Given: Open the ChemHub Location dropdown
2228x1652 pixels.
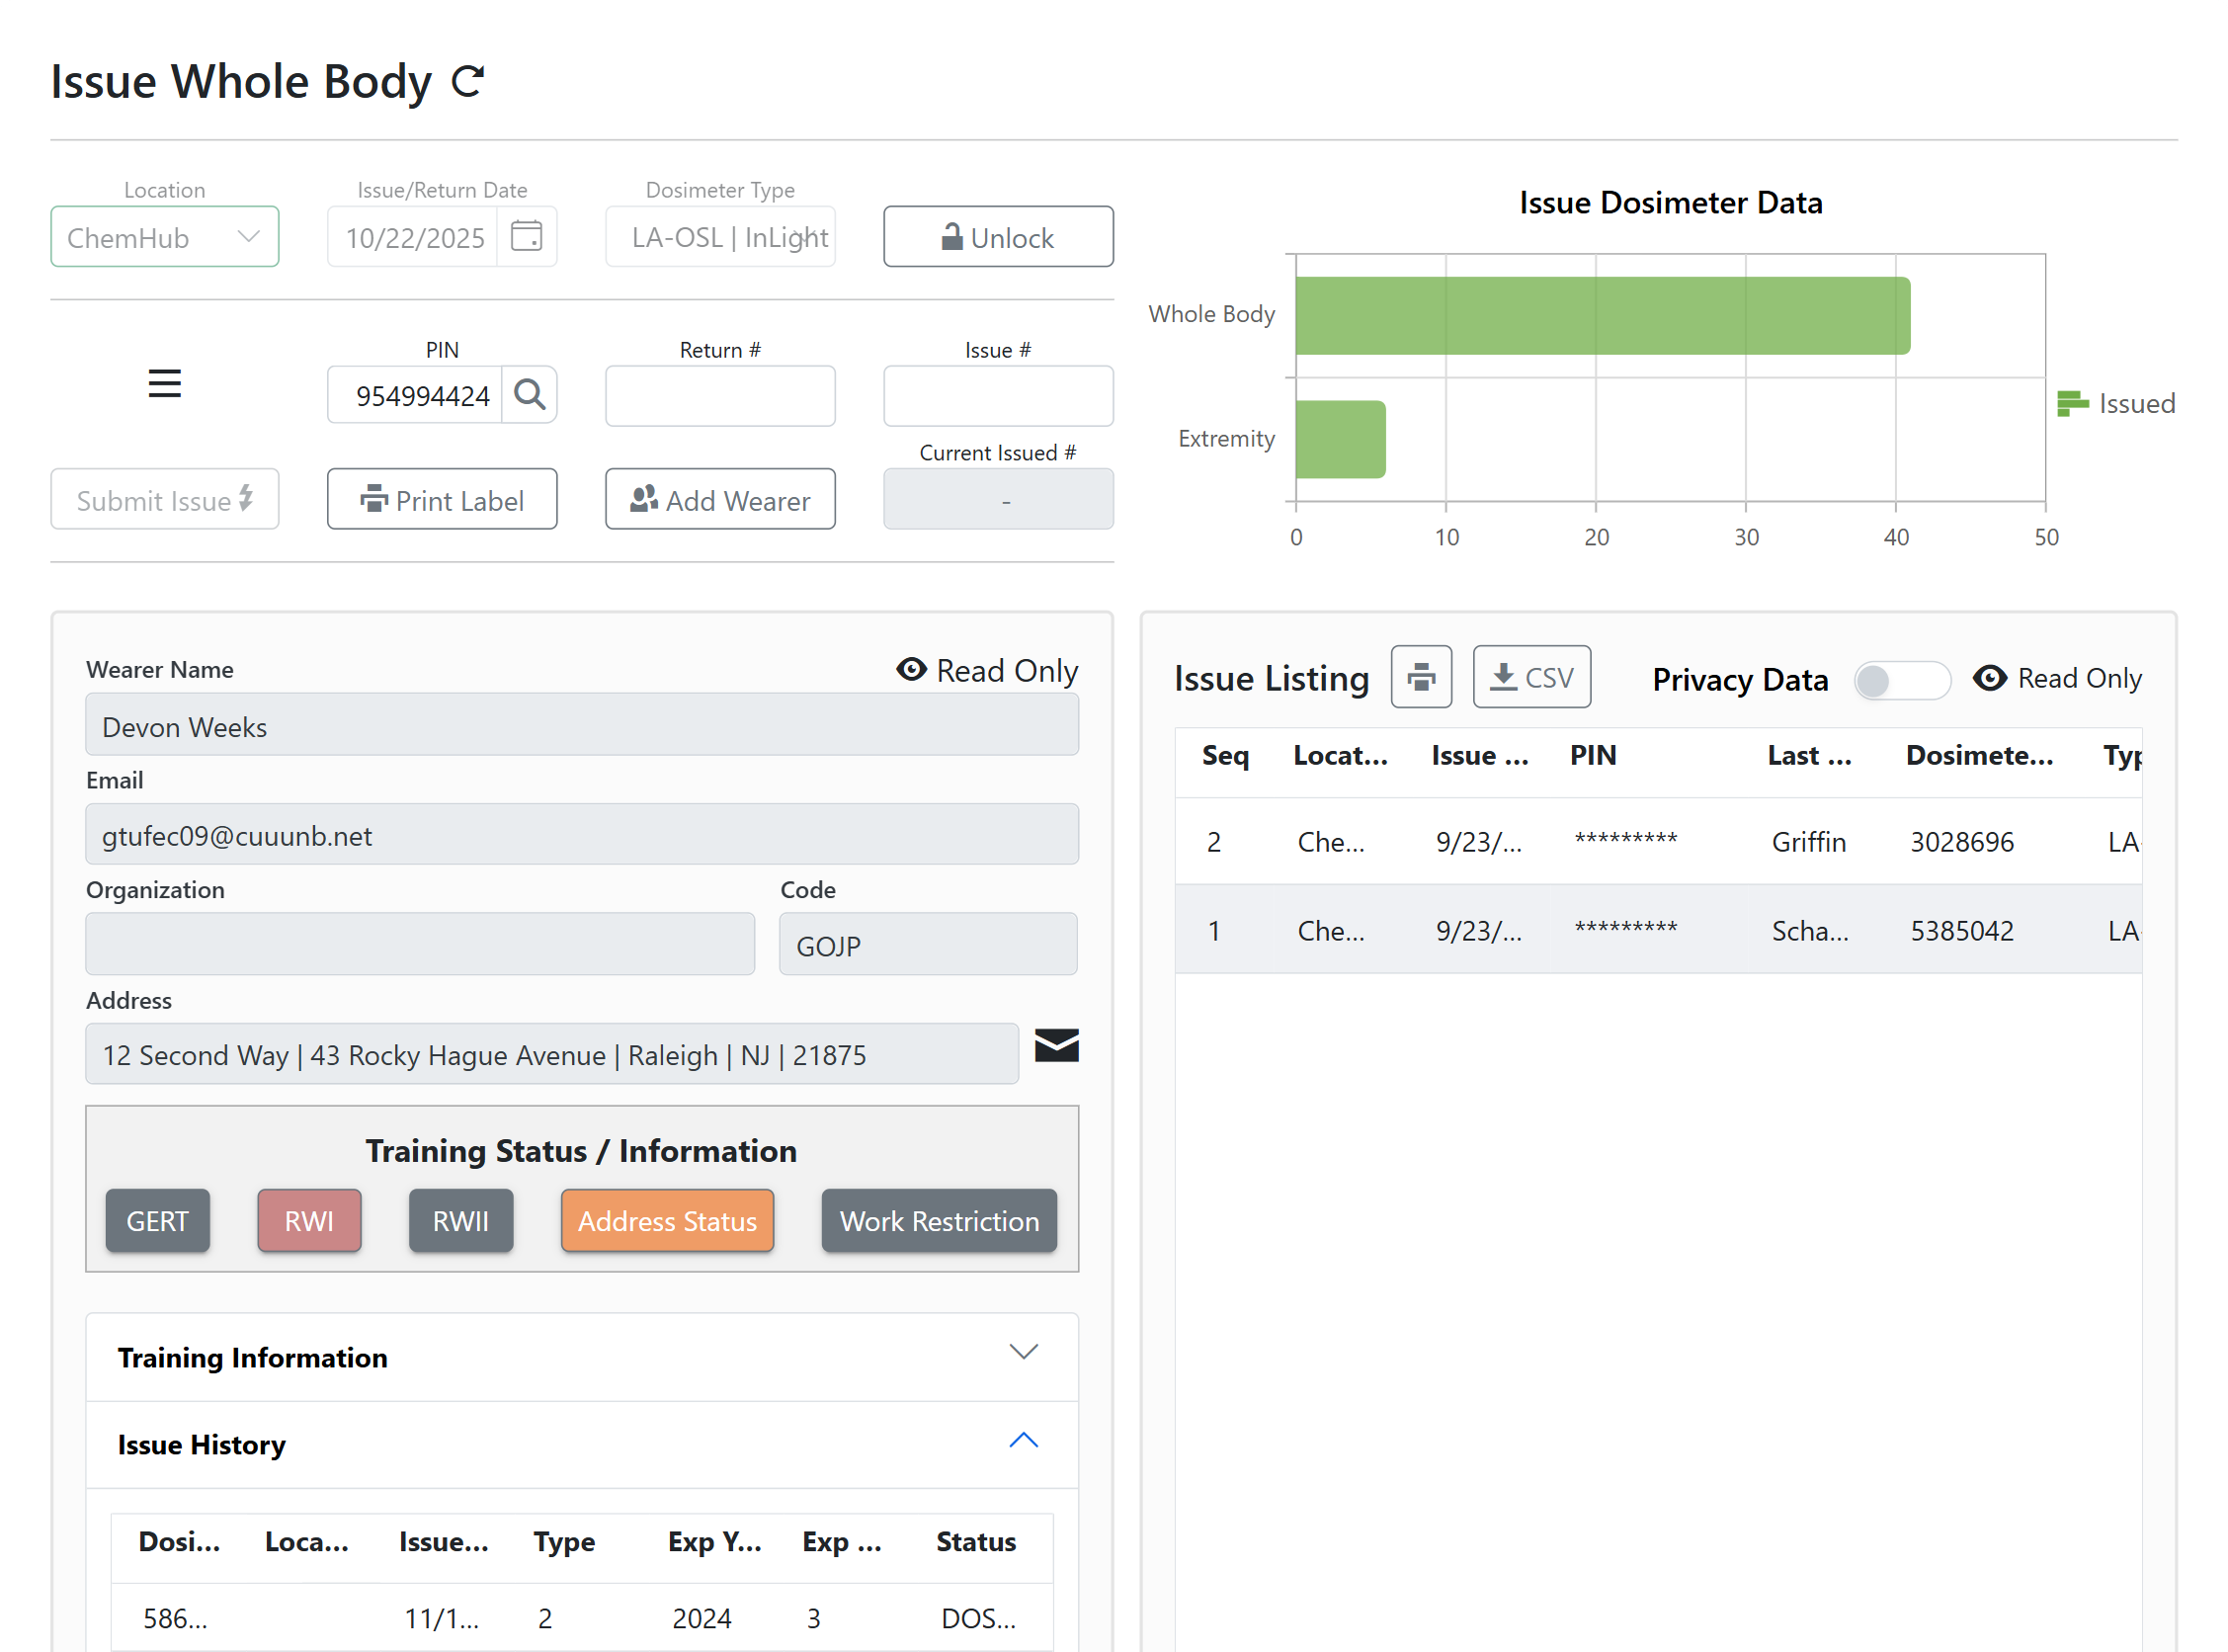Looking at the screenshot, I should point(165,237).
